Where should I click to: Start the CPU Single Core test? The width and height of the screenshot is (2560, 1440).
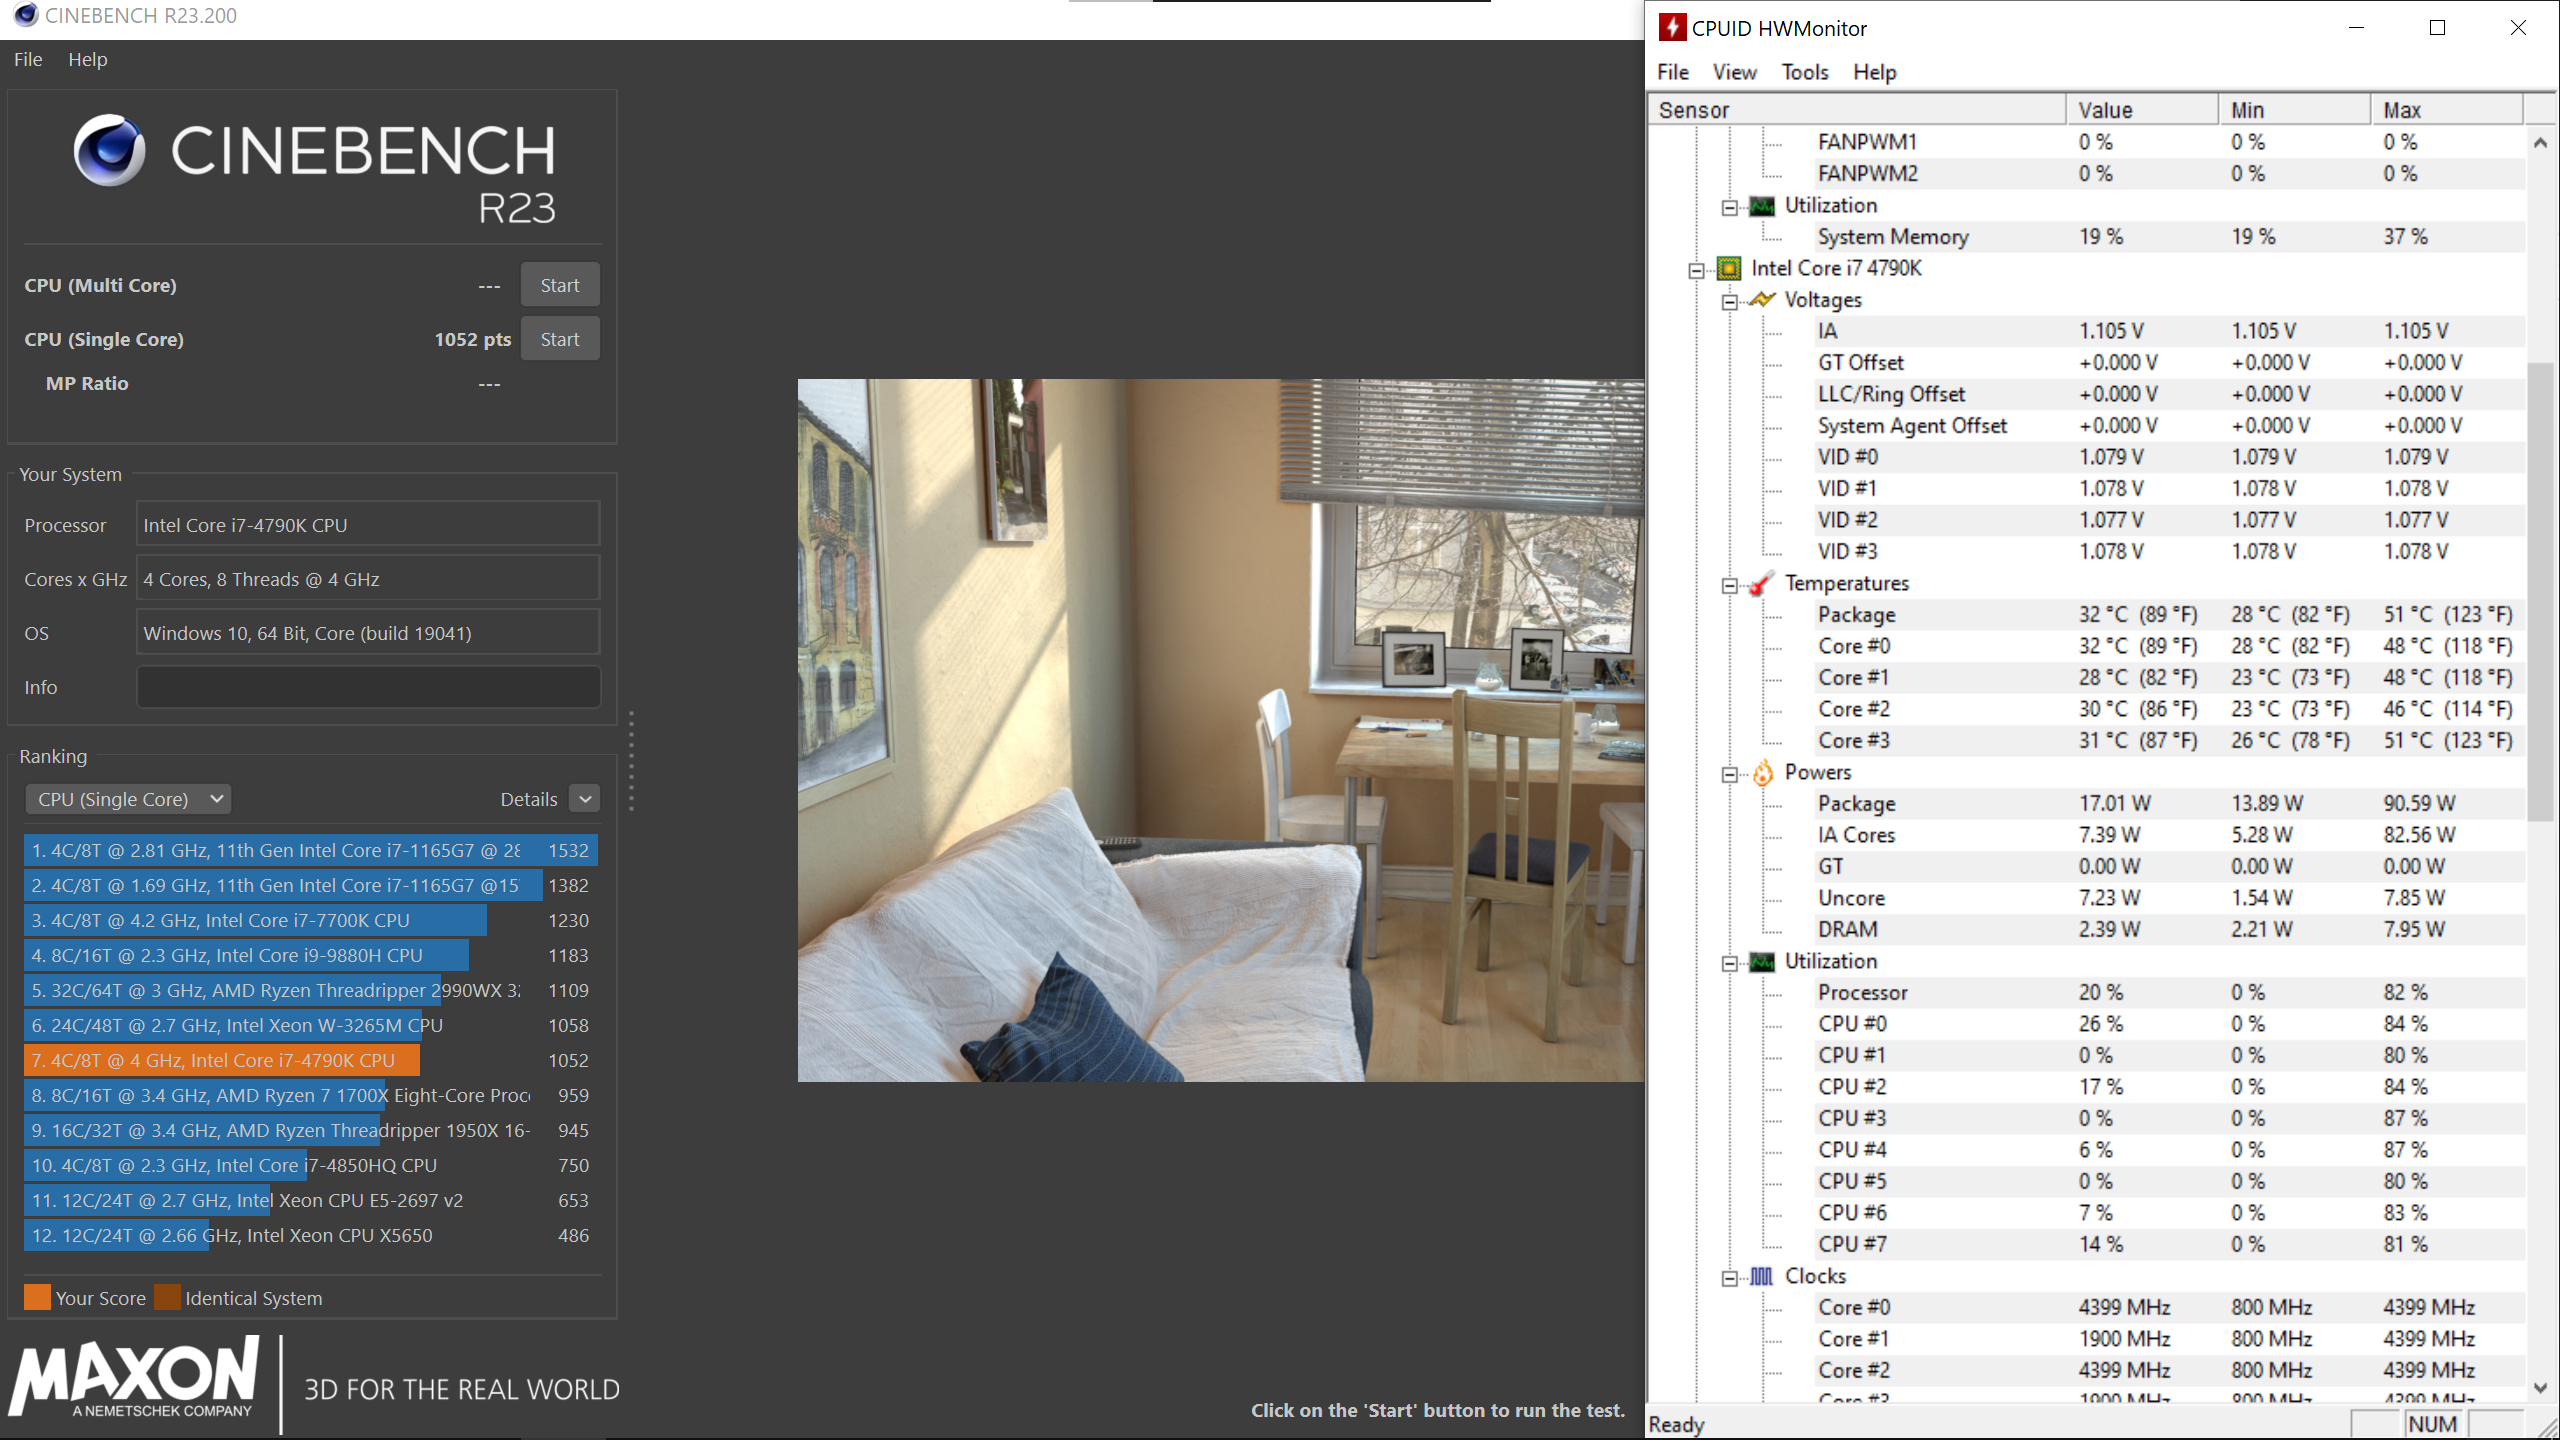(560, 339)
